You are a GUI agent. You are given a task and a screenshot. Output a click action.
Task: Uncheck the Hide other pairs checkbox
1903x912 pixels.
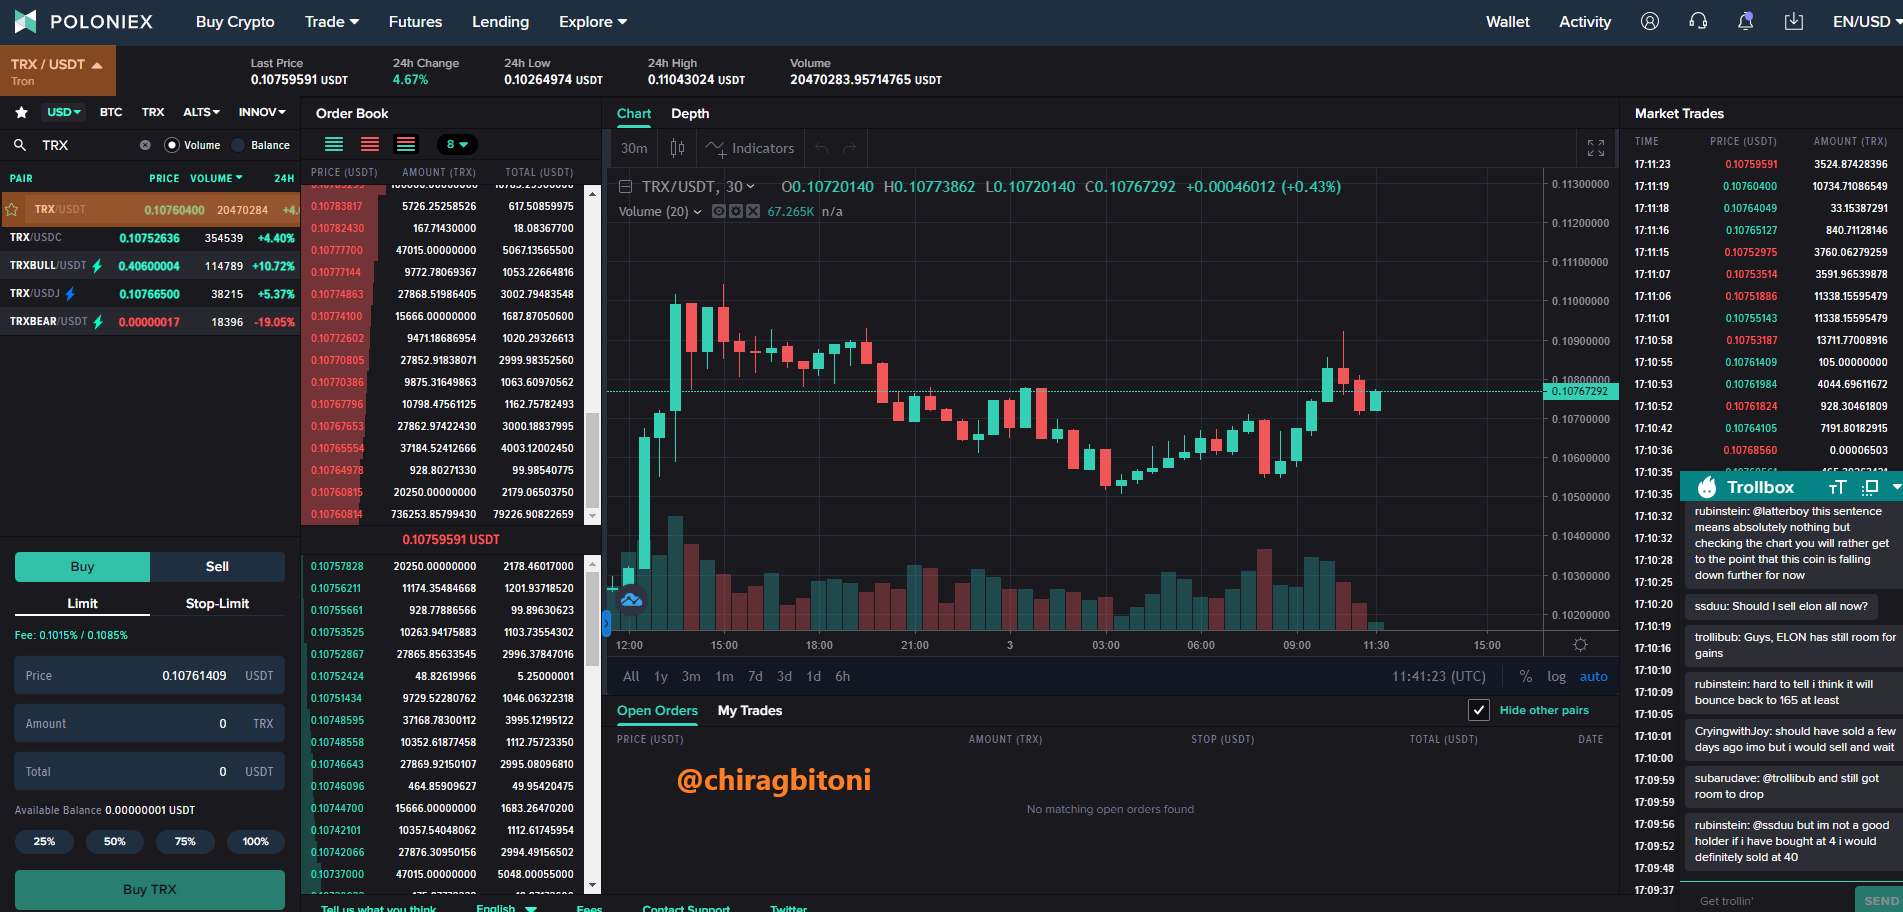(1479, 710)
